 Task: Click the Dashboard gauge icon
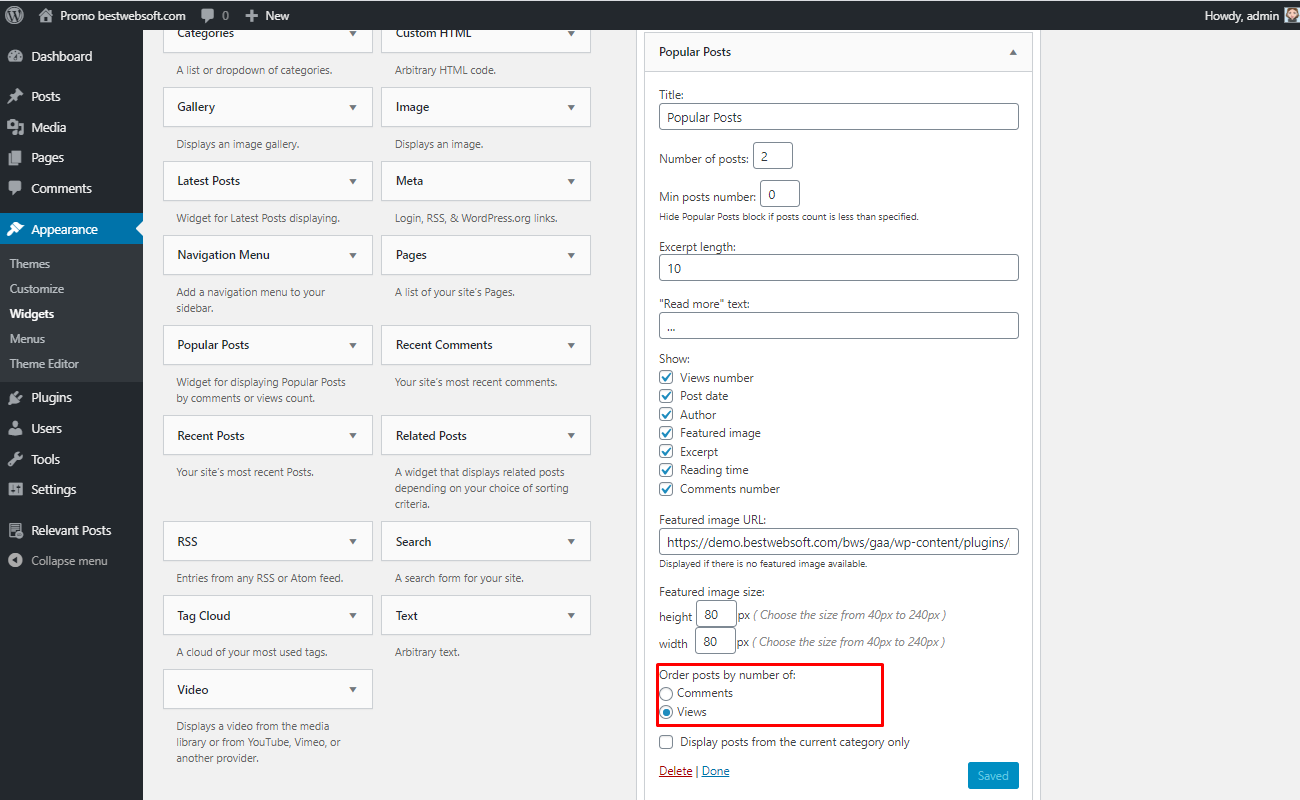(15, 57)
